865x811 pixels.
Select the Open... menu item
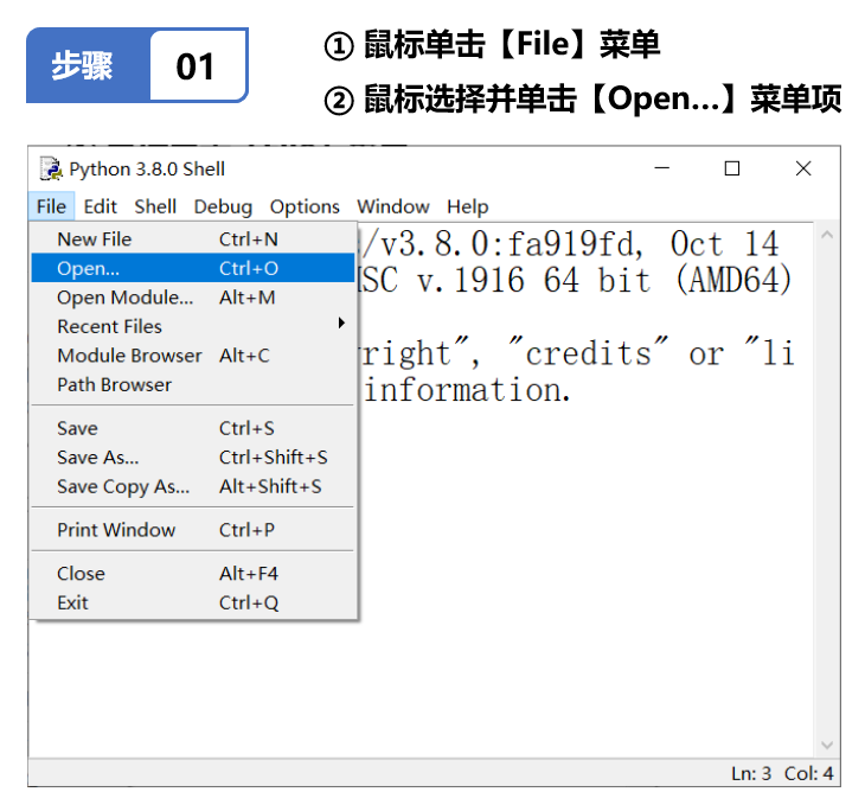click(x=193, y=268)
